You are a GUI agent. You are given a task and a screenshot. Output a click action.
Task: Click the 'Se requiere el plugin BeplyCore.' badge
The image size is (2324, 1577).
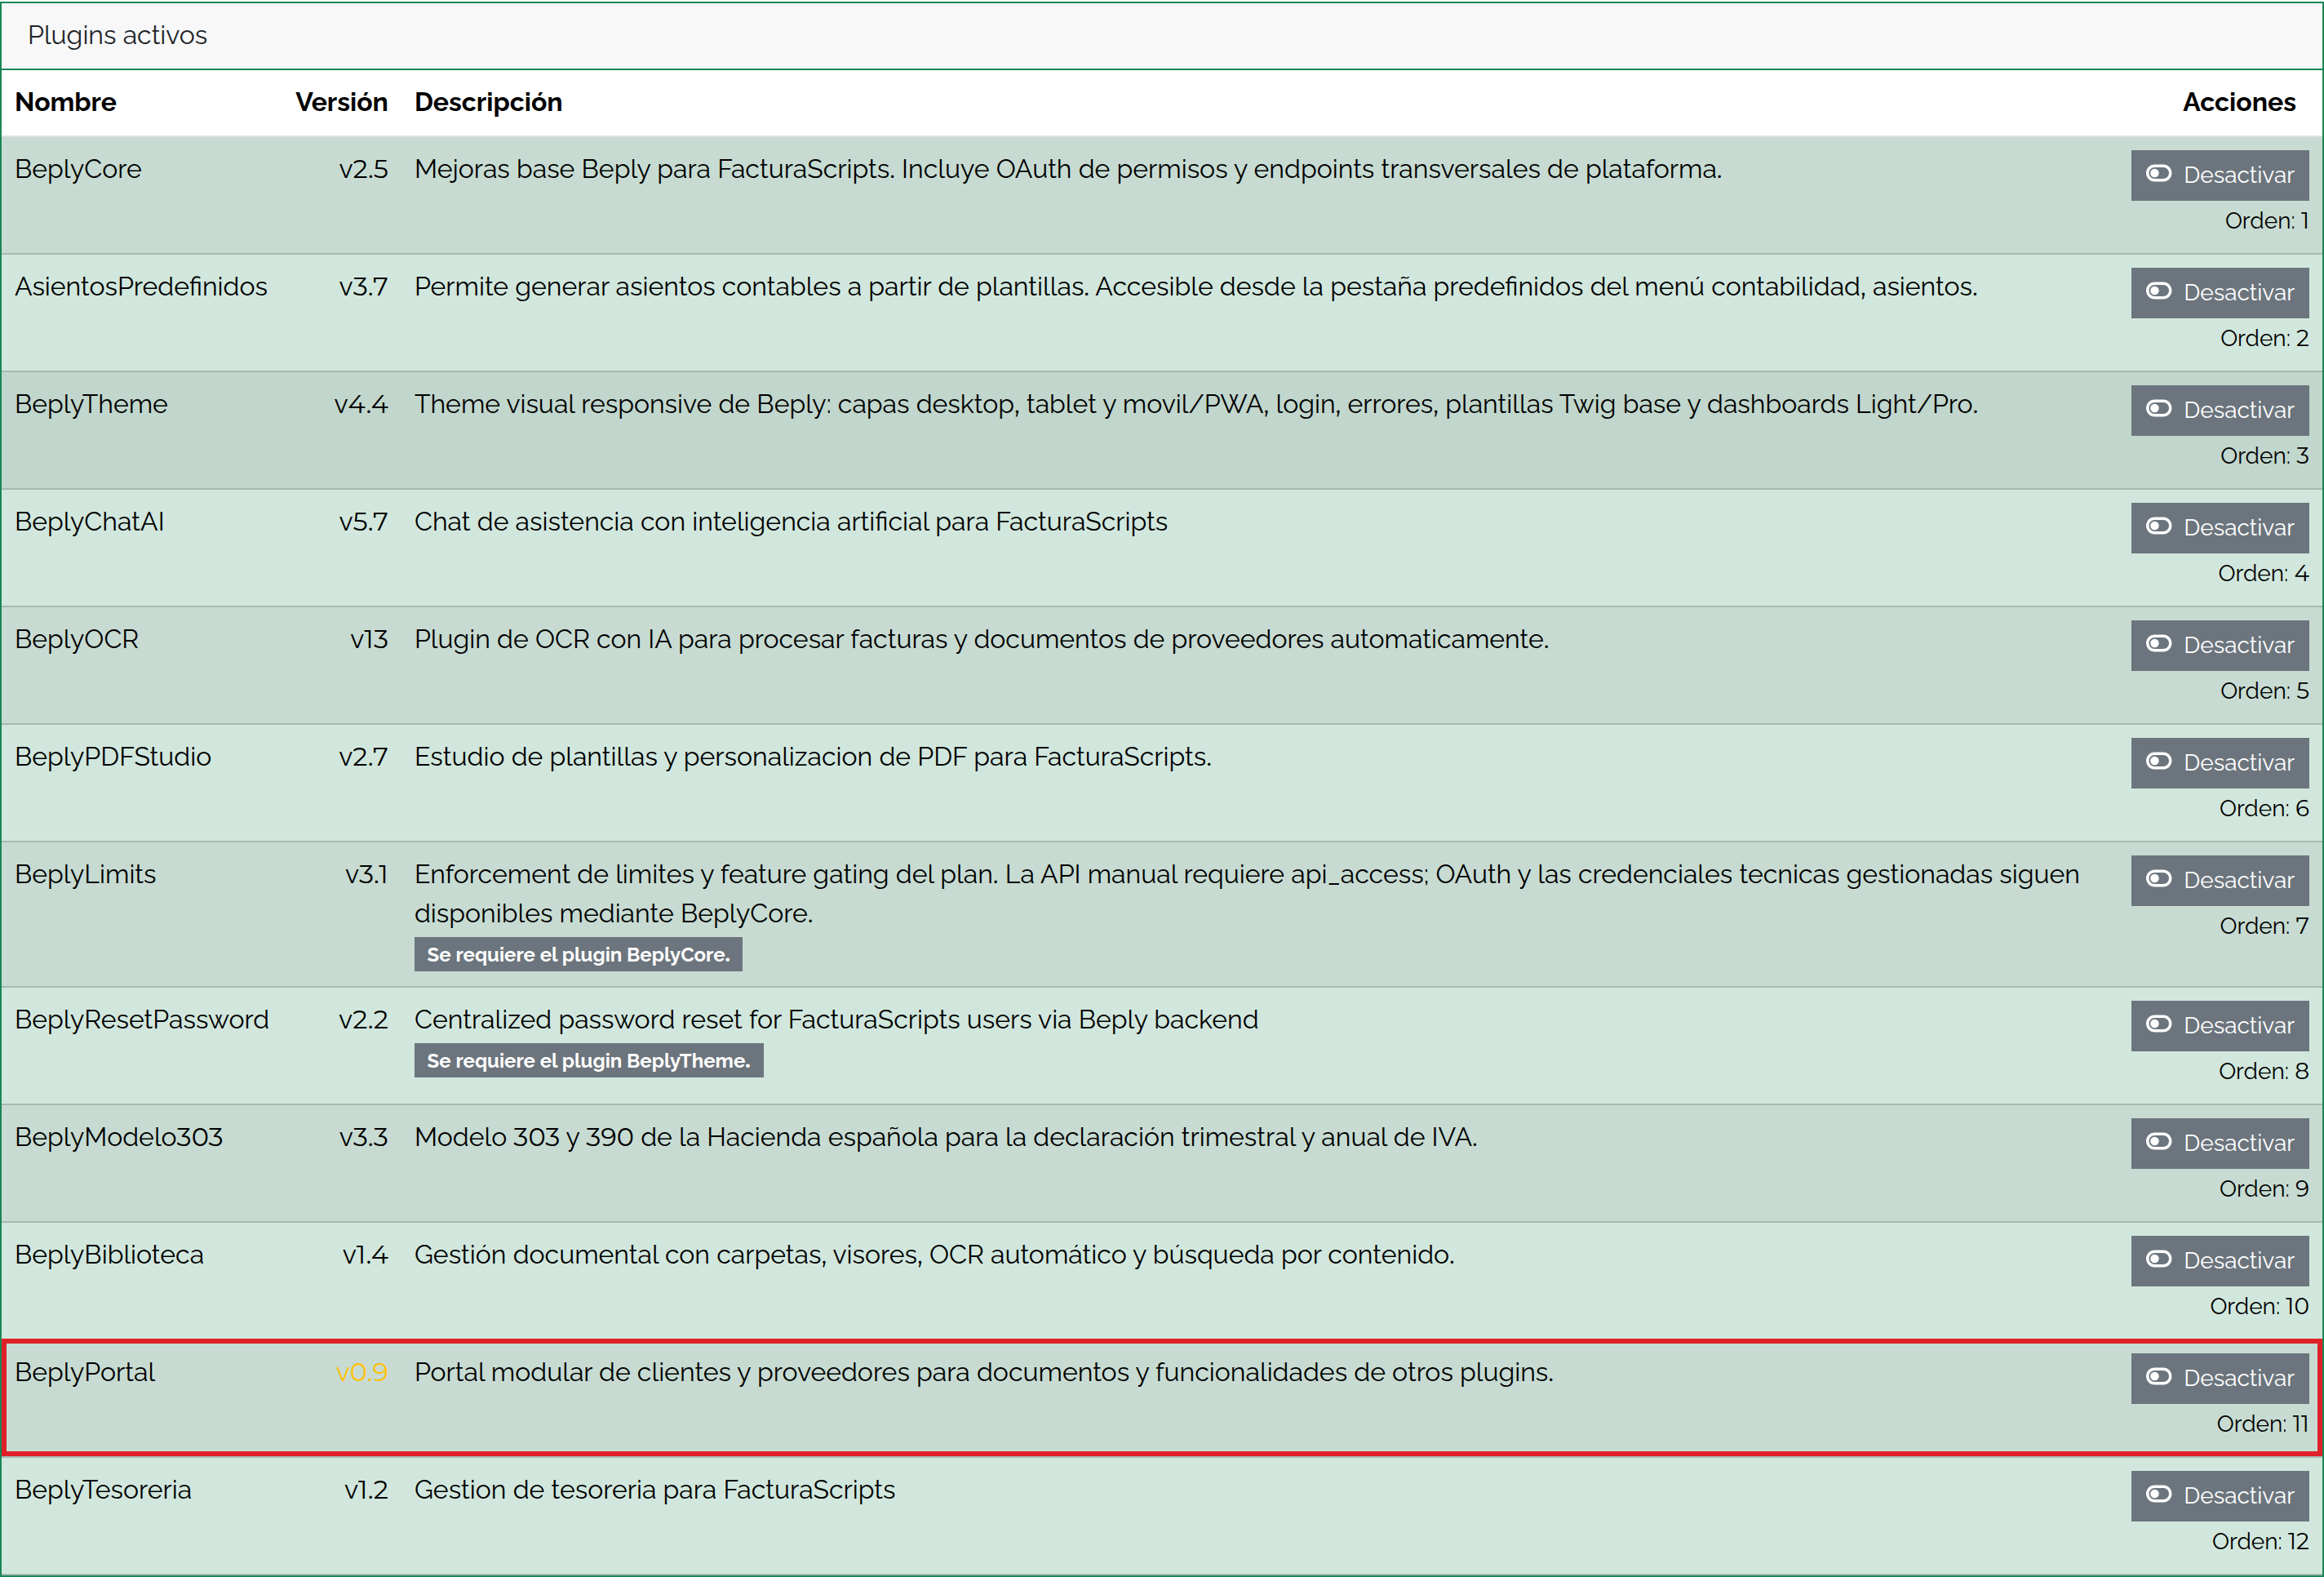tap(578, 954)
